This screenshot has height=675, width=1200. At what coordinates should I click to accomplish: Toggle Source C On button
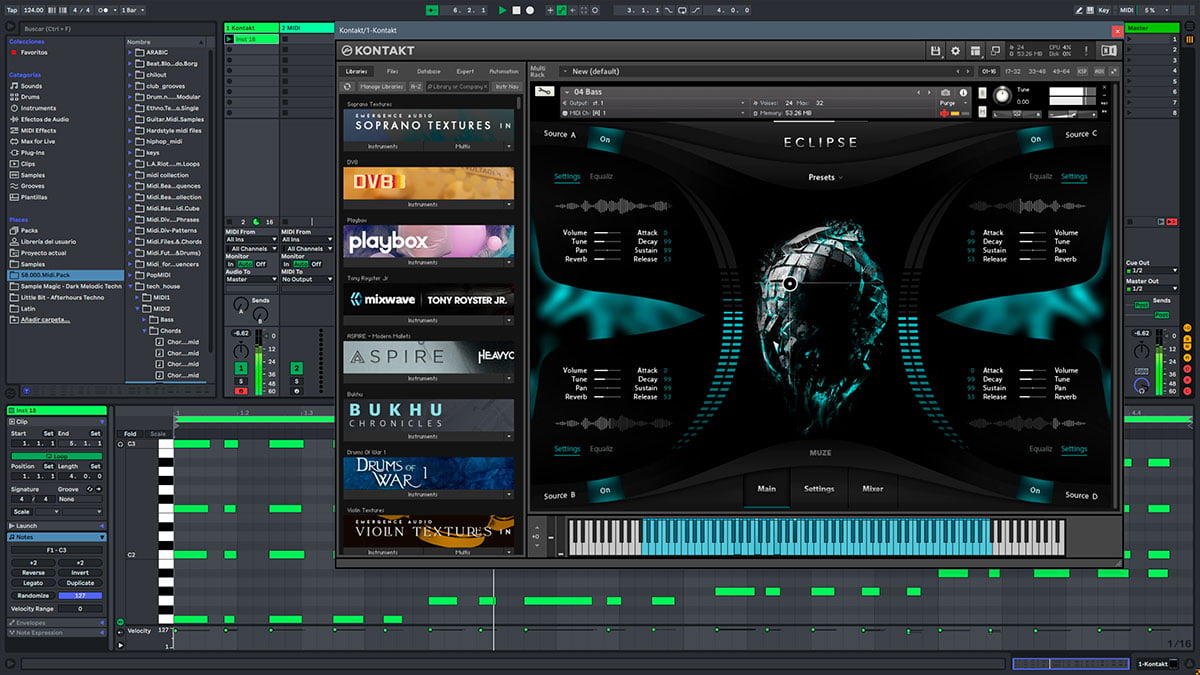coord(1036,140)
